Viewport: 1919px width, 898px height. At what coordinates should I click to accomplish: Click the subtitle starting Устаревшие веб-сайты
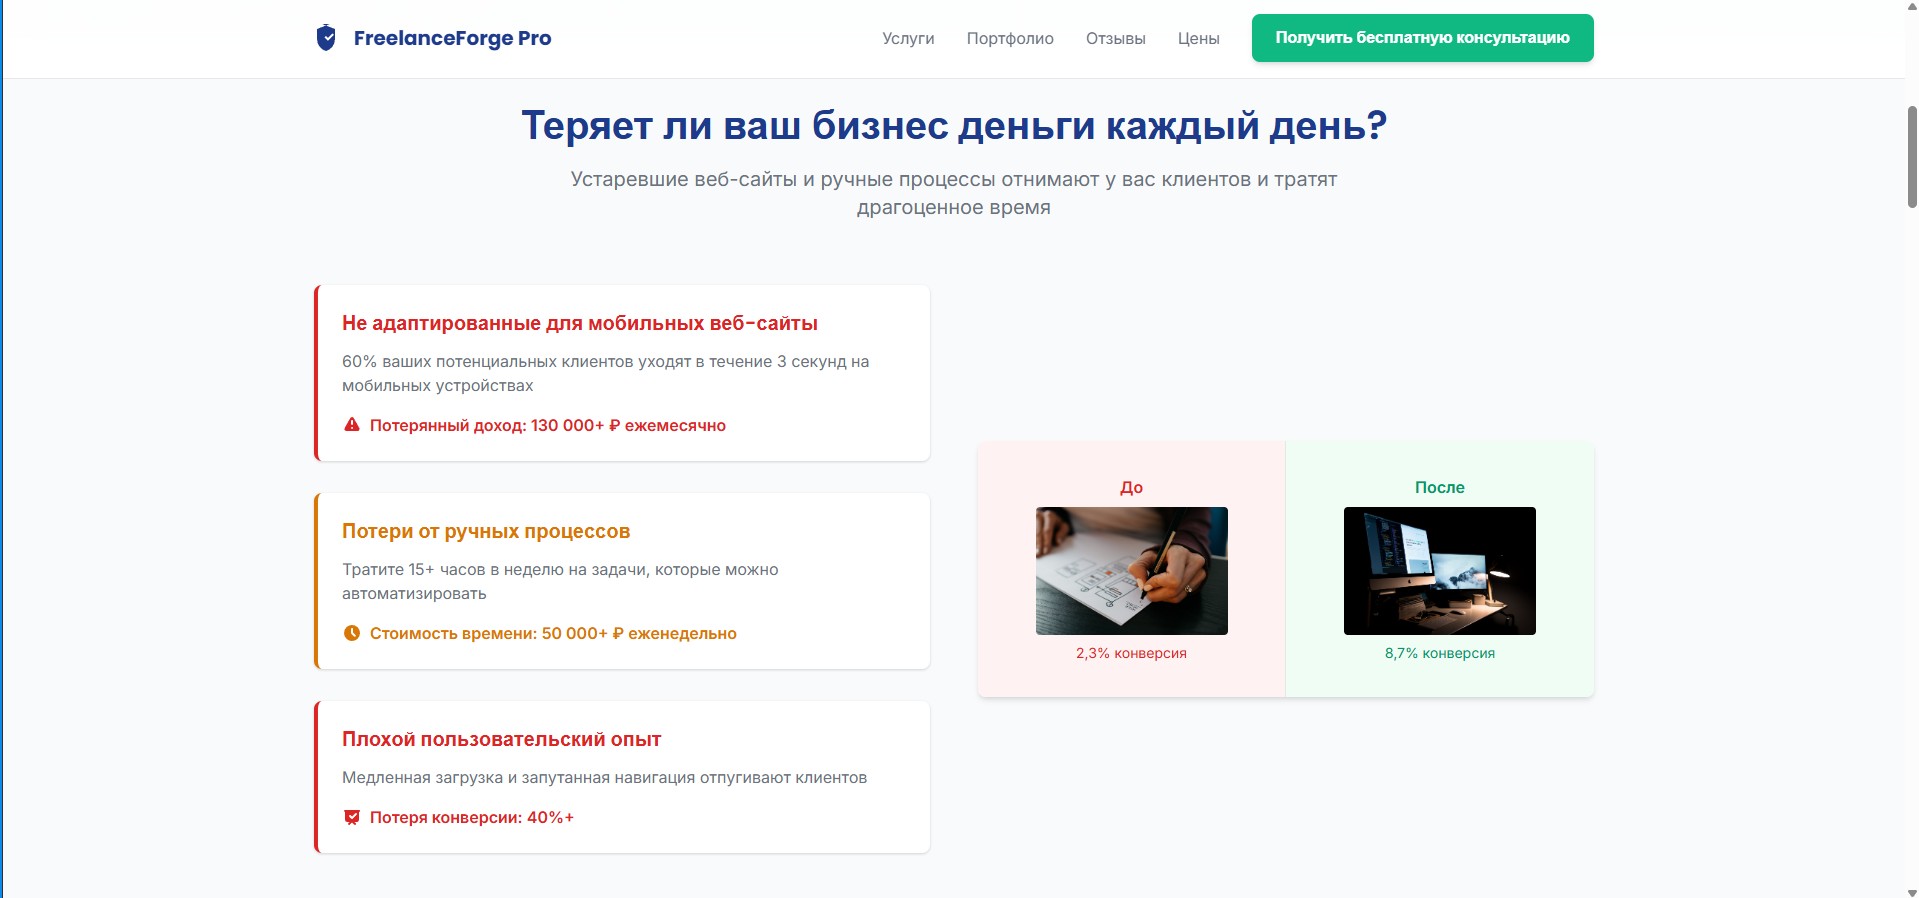954,193
